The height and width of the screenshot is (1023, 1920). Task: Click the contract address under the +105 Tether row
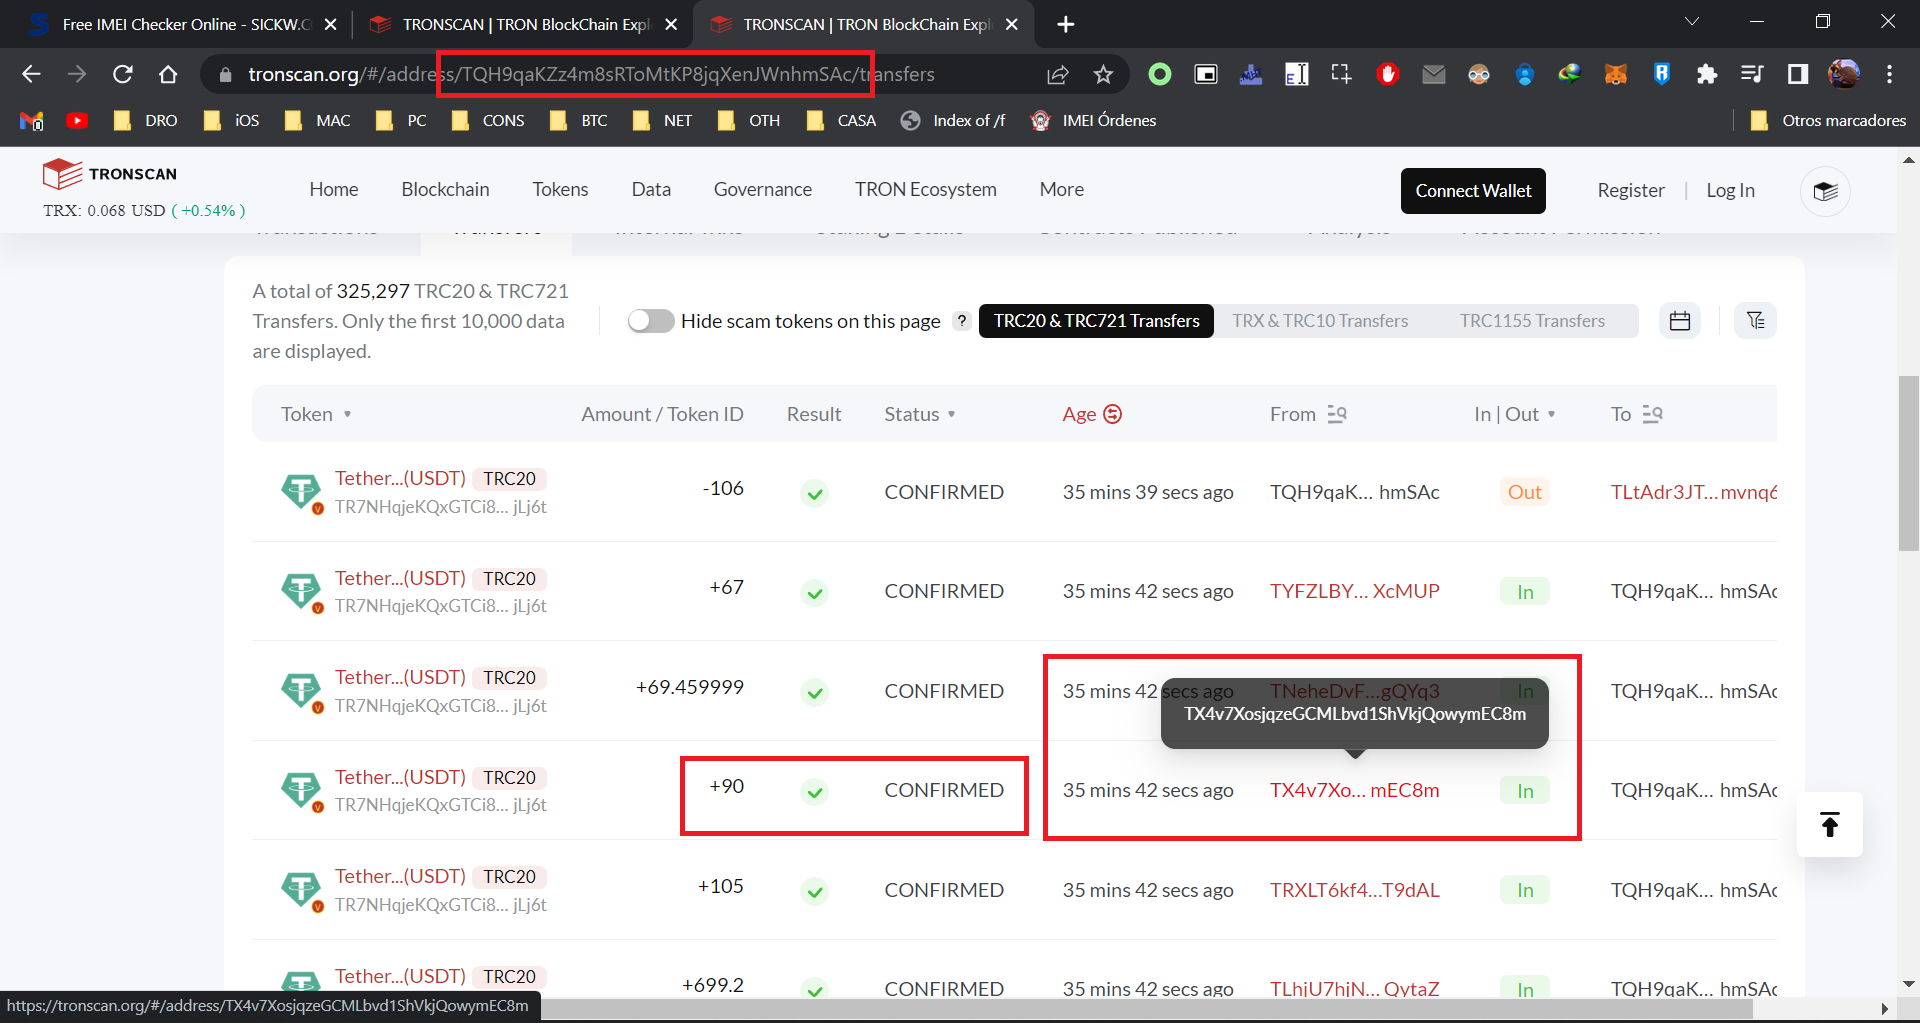pos(440,905)
